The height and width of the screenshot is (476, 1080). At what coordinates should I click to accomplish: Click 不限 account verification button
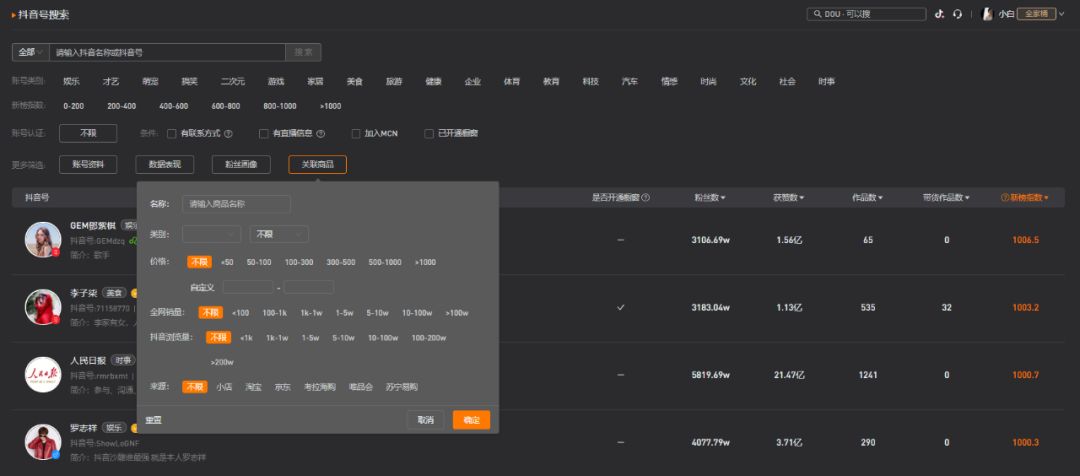pyautogui.click(x=88, y=134)
